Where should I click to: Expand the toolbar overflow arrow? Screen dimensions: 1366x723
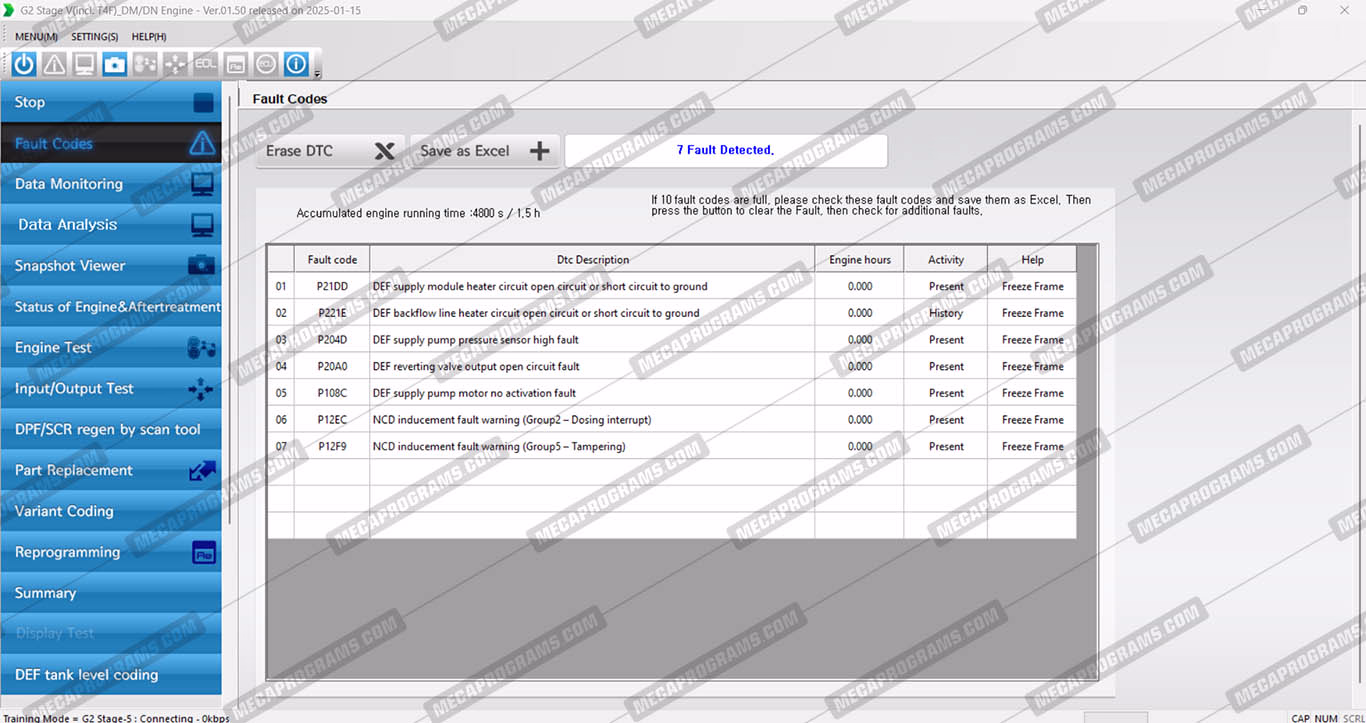pyautogui.click(x=317, y=74)
